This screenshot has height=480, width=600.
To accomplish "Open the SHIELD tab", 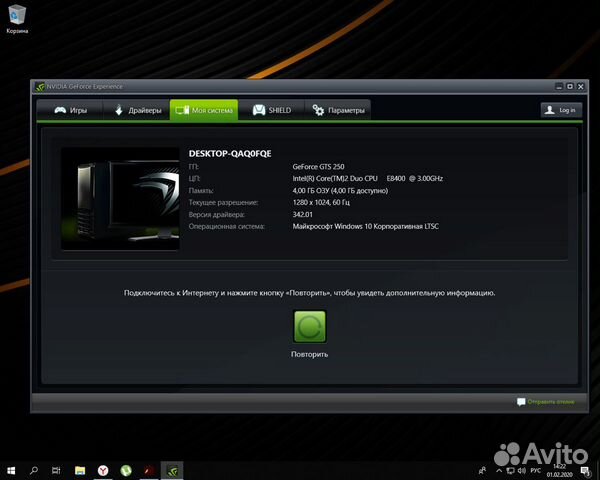I will [272, 110].
